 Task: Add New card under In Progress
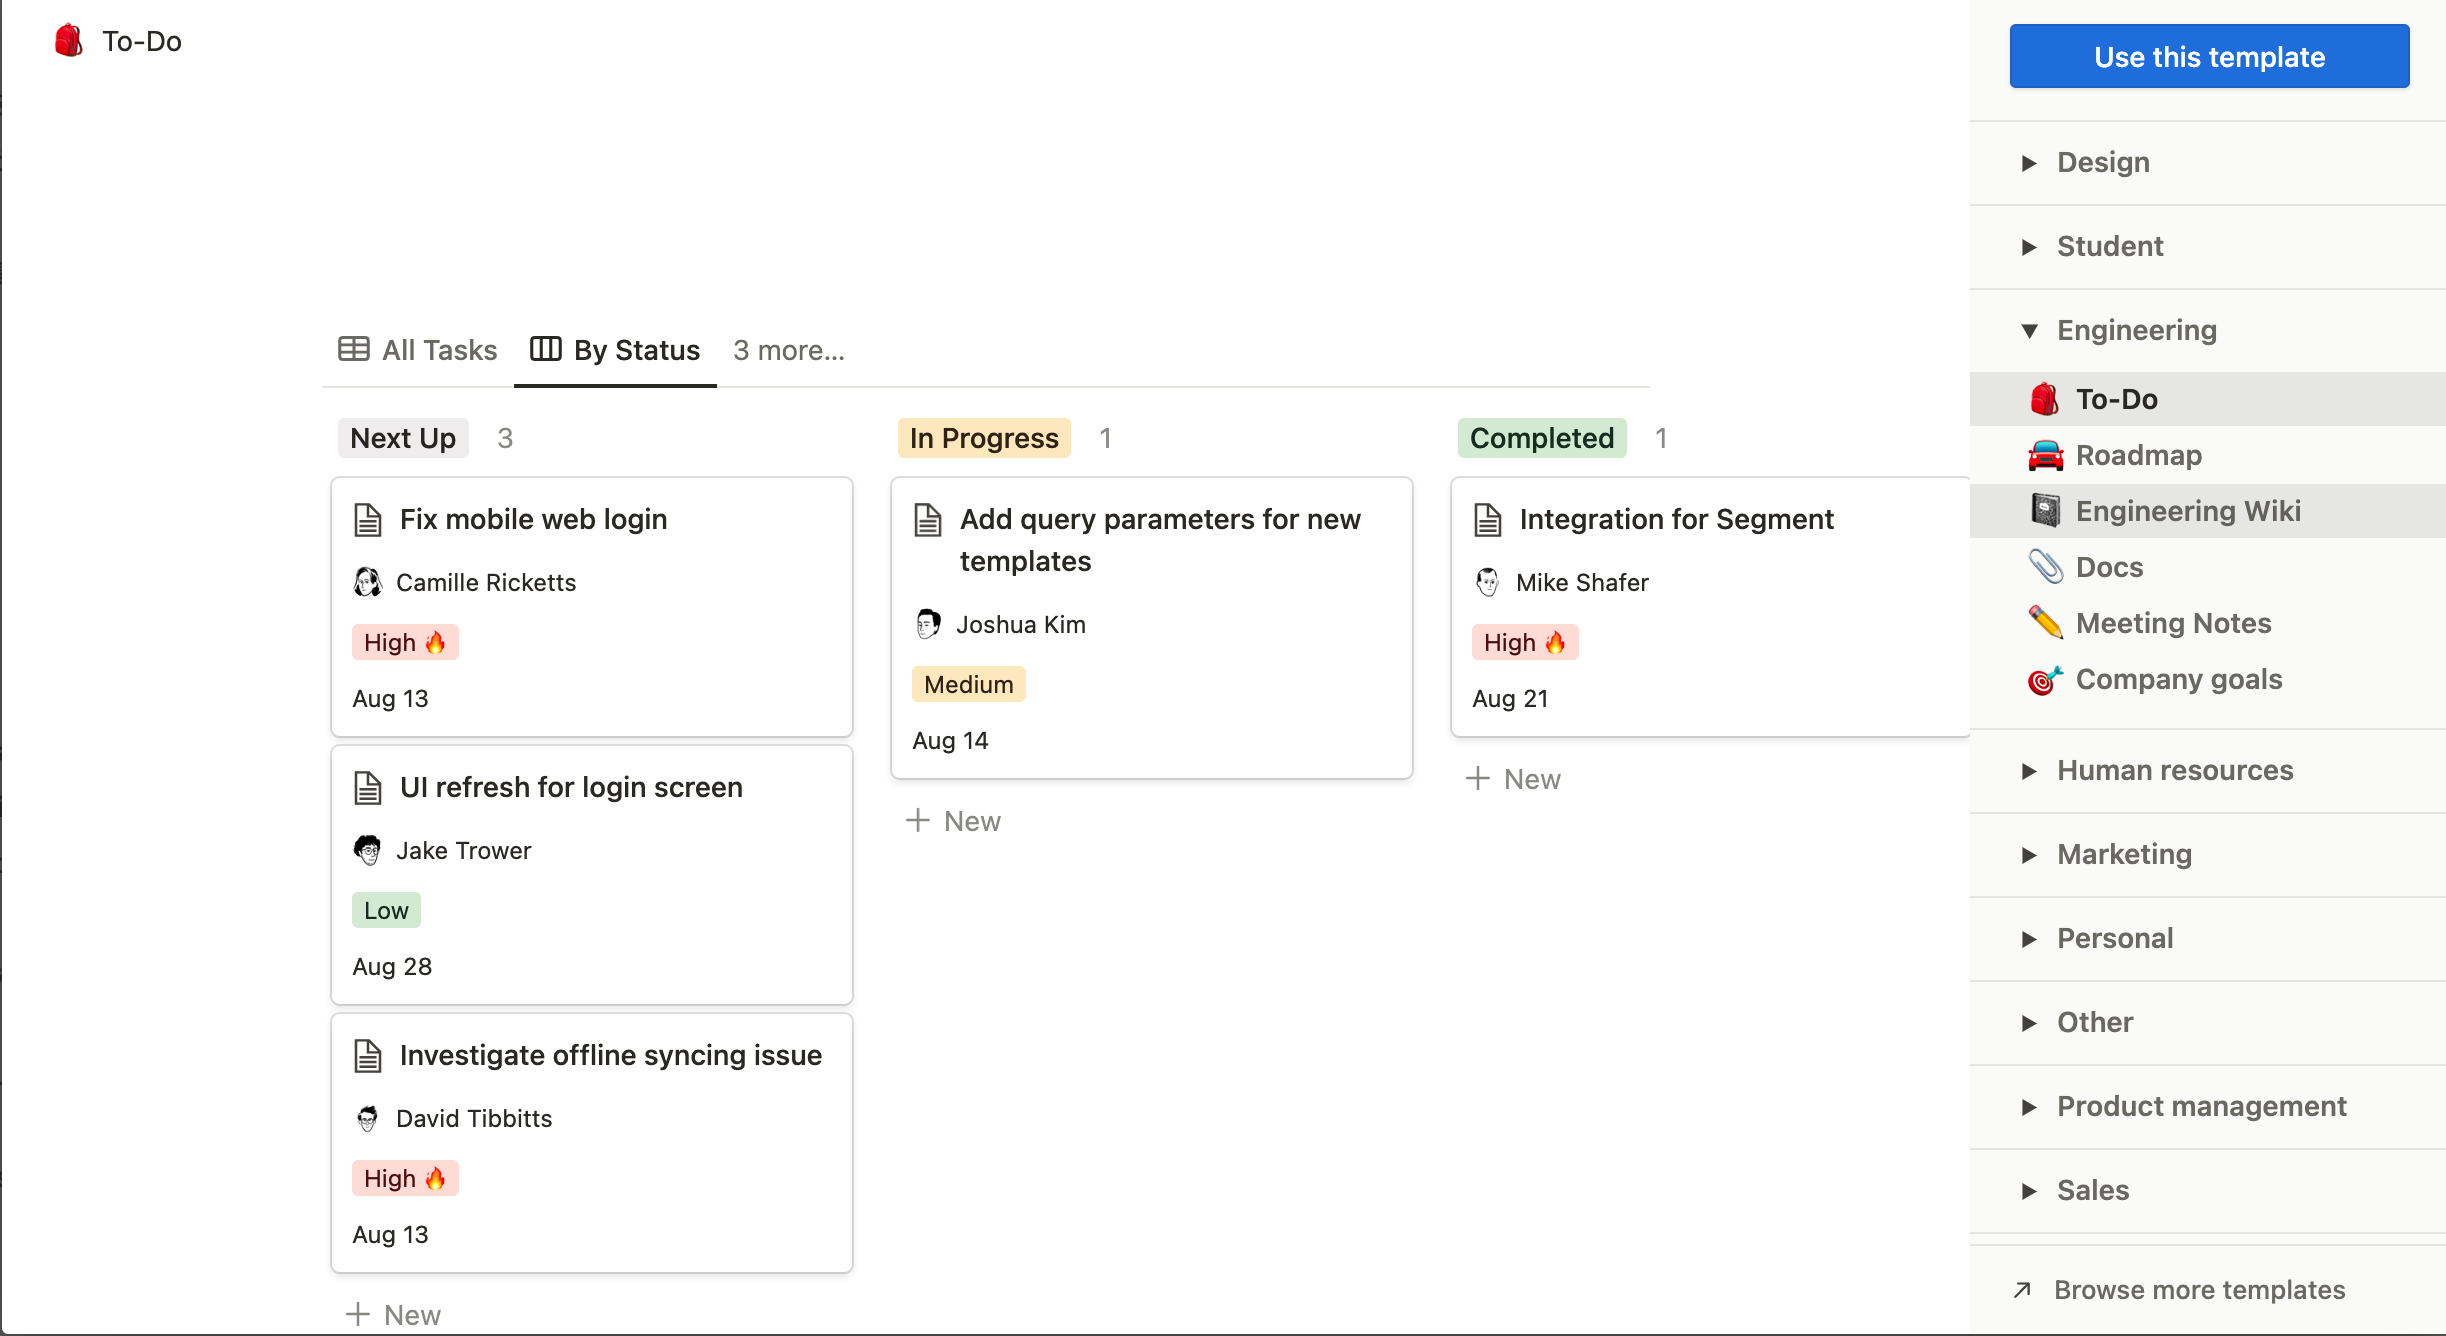coord(953,821)
